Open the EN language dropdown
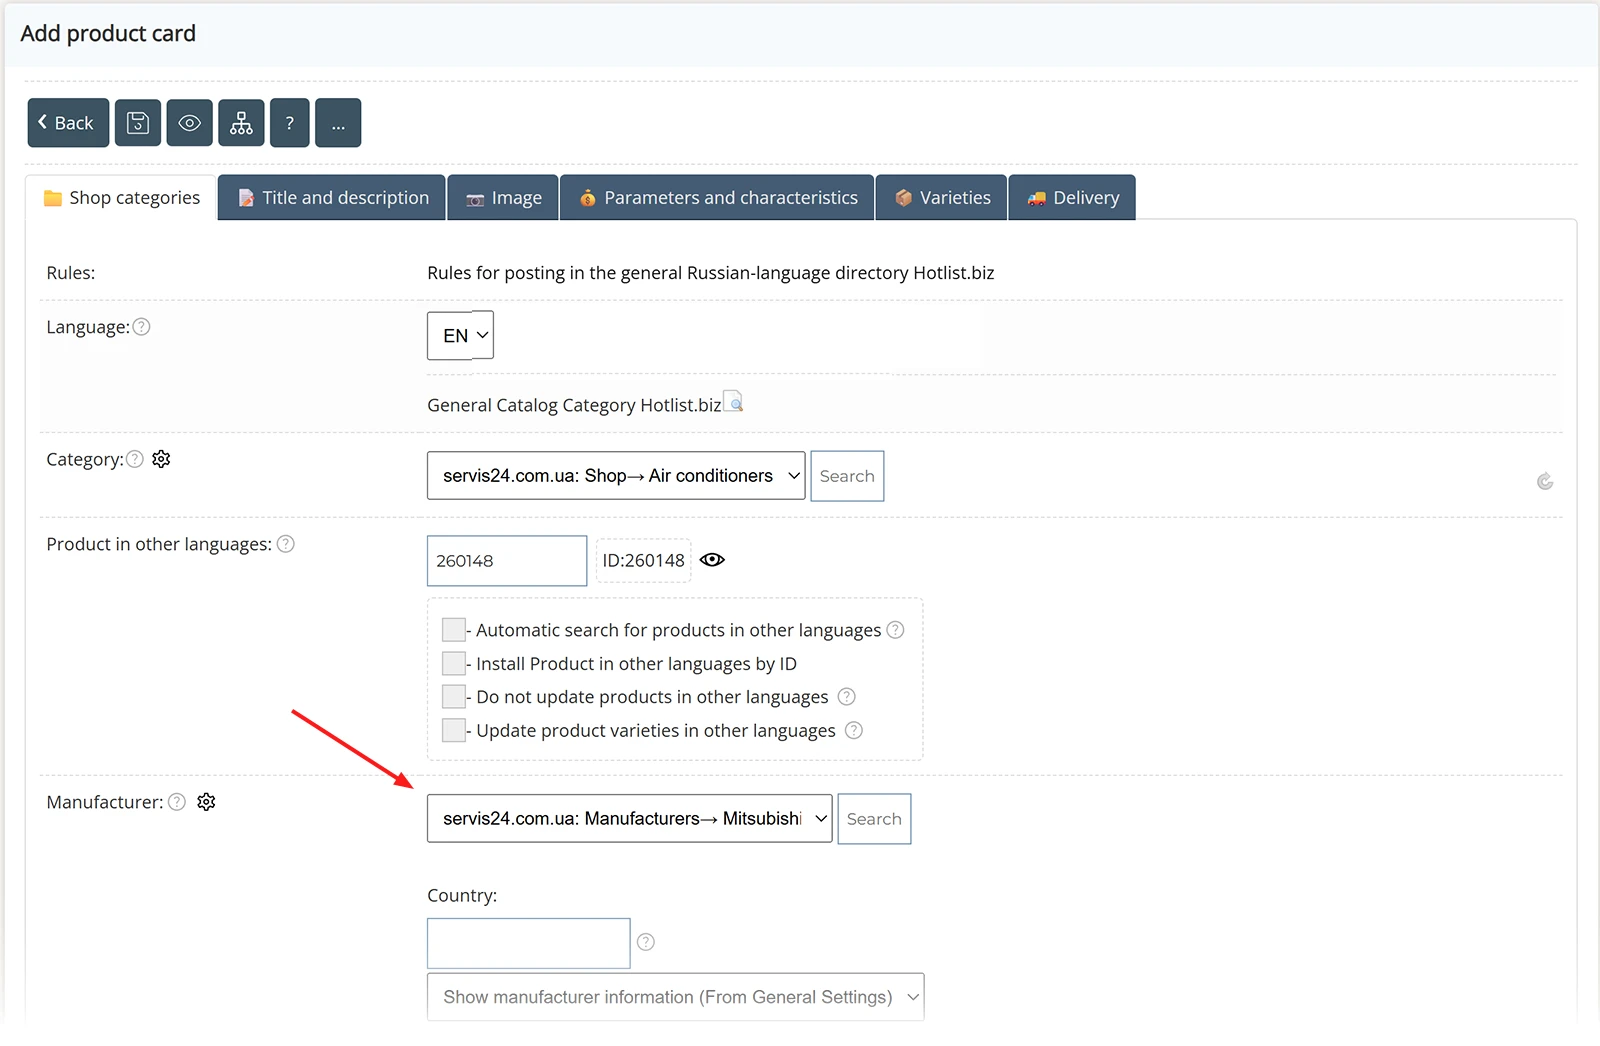 pyautogui.click(x=460, y=336)
